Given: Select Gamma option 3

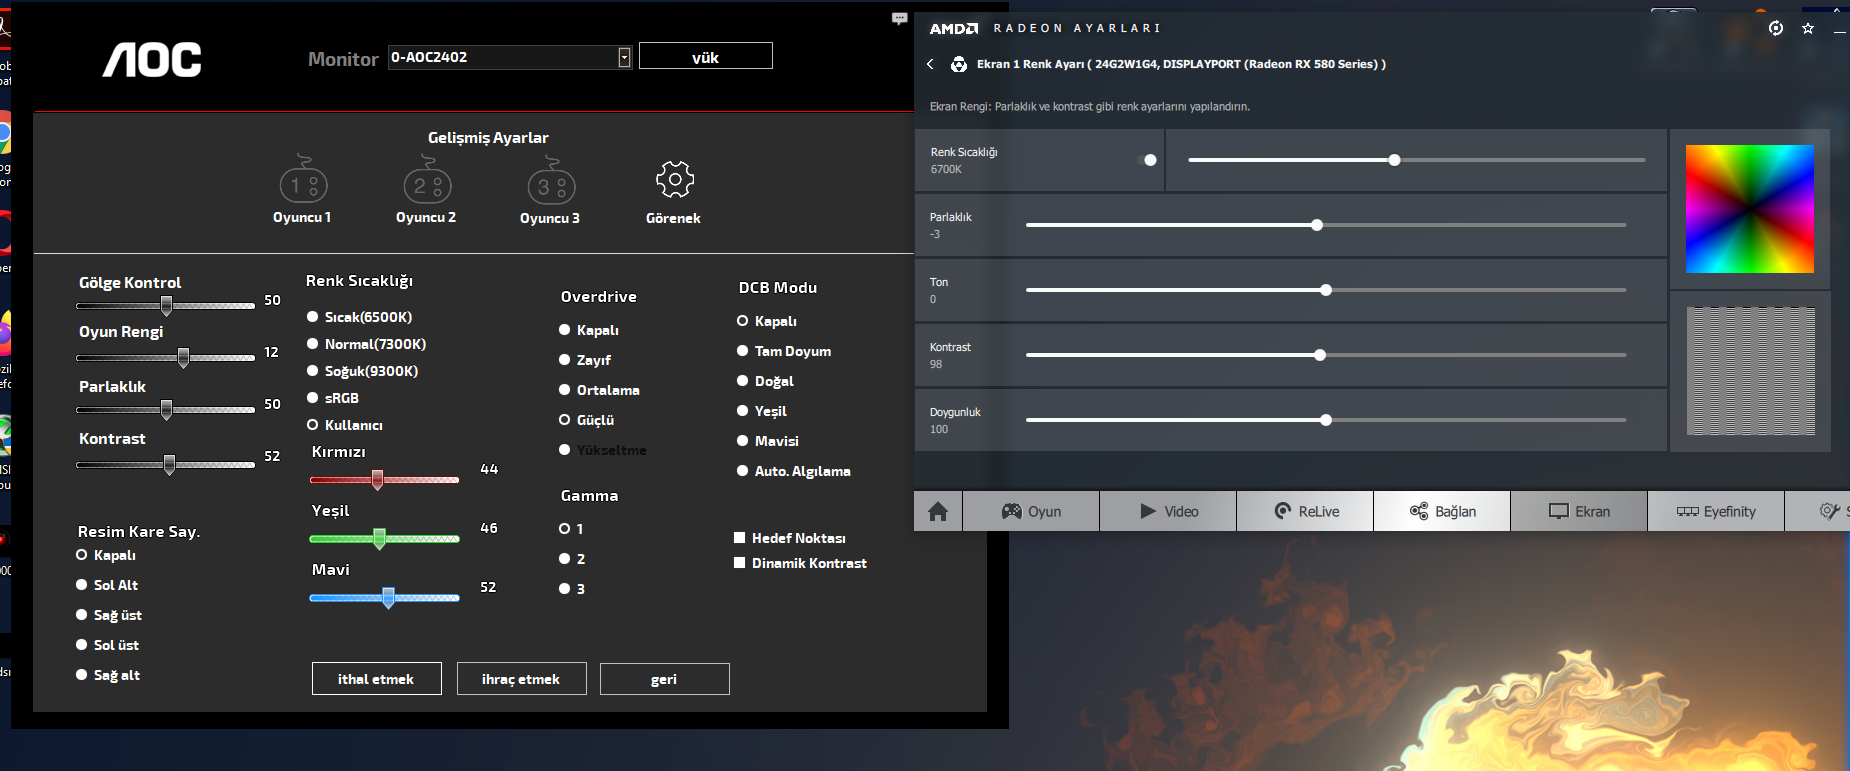Looking at the screenshot, I should point(565,589).
